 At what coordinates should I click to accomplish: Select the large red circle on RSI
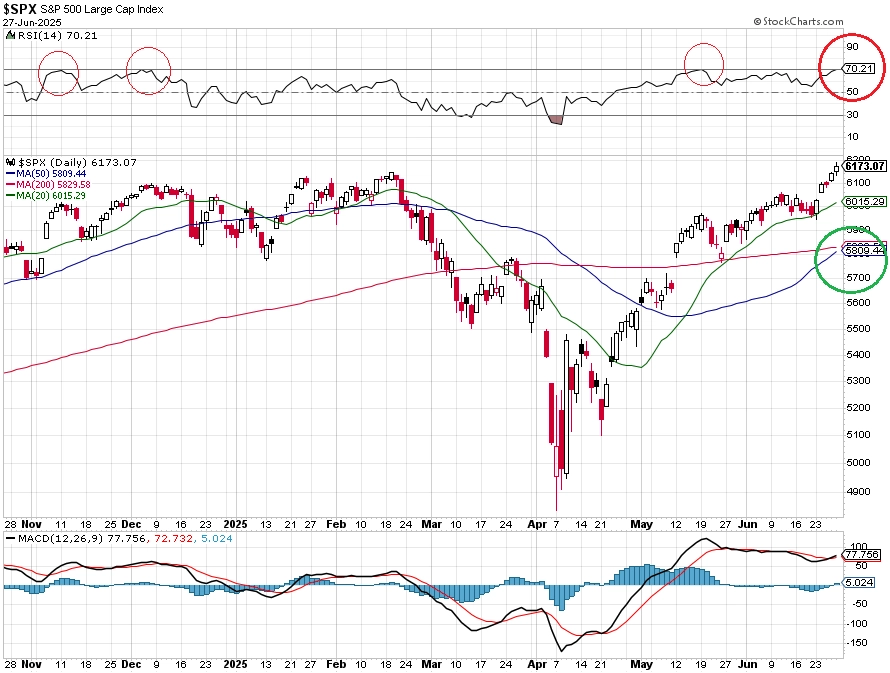(851, 67)
